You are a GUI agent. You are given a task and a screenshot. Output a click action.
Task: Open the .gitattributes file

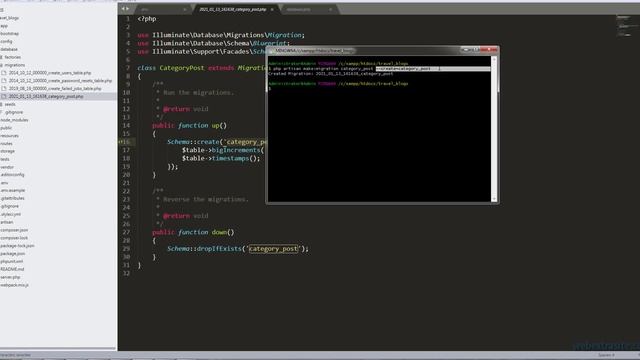[x=12, y=198]
